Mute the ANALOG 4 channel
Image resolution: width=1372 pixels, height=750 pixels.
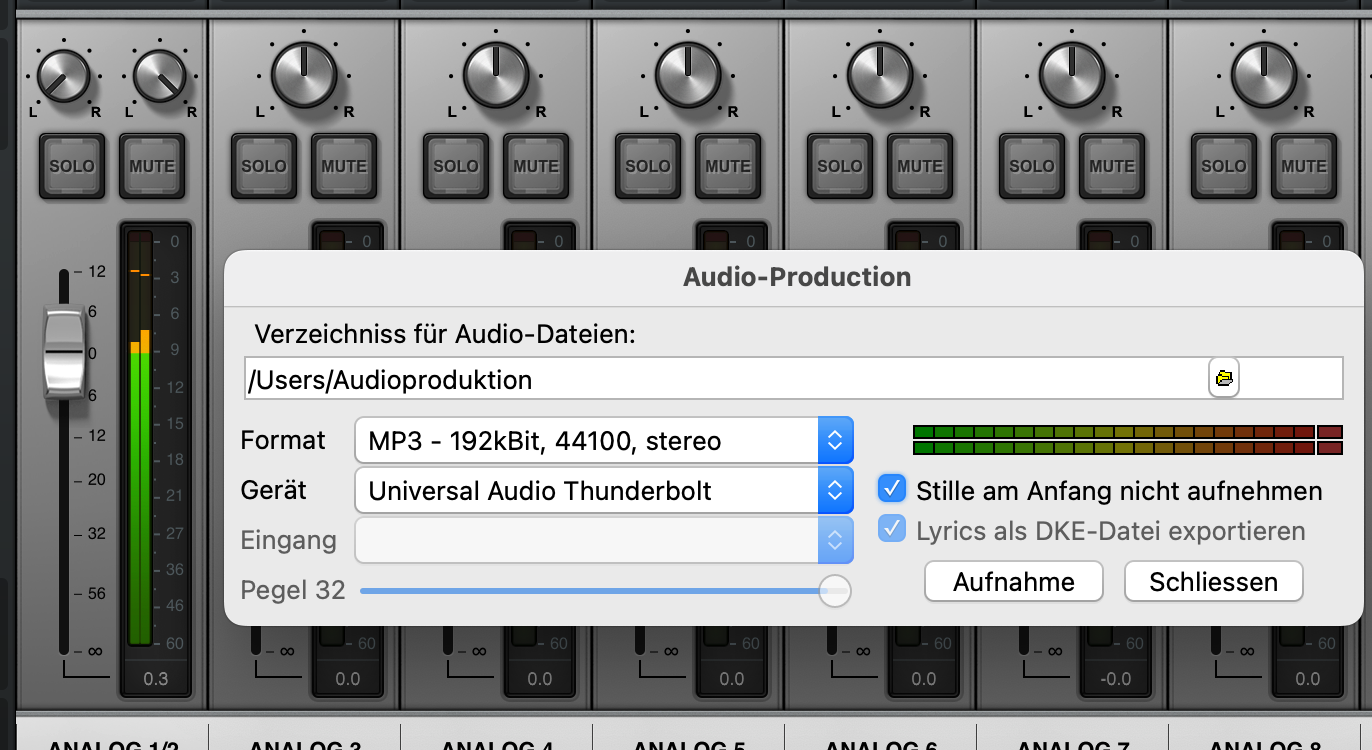point(536,166)
